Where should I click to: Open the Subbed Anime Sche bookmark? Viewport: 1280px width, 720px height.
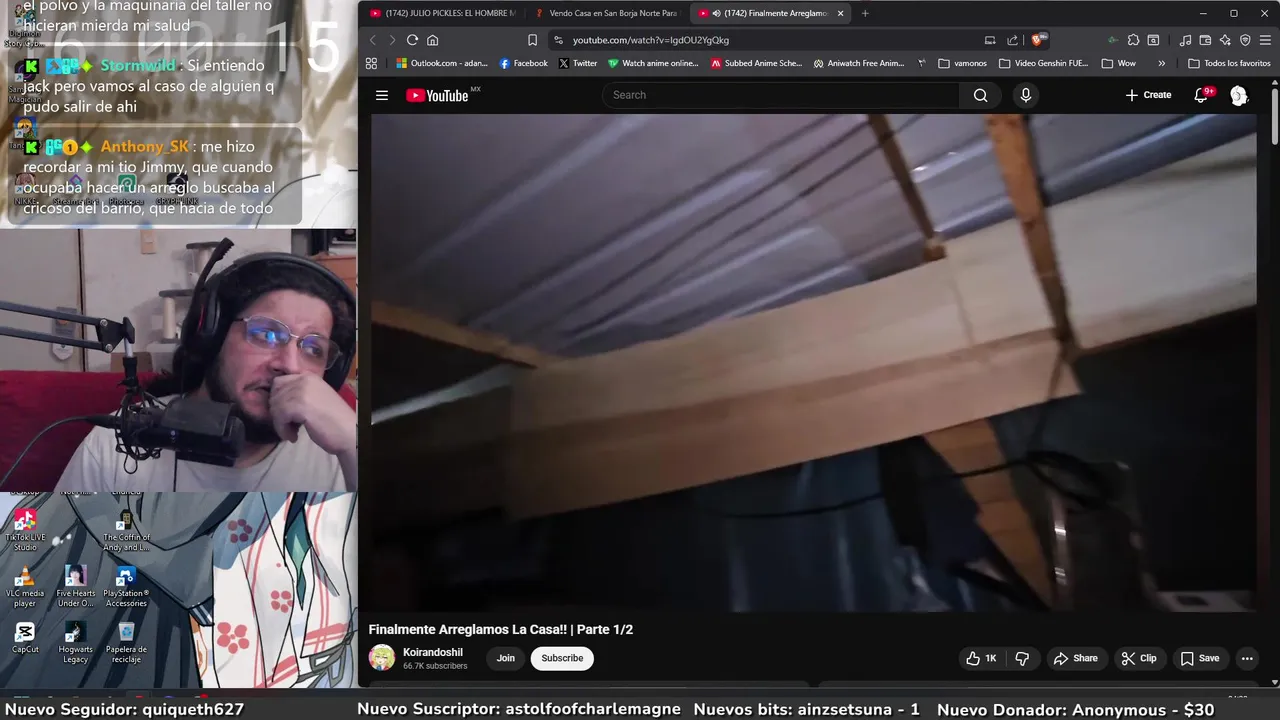click(756, 63)
